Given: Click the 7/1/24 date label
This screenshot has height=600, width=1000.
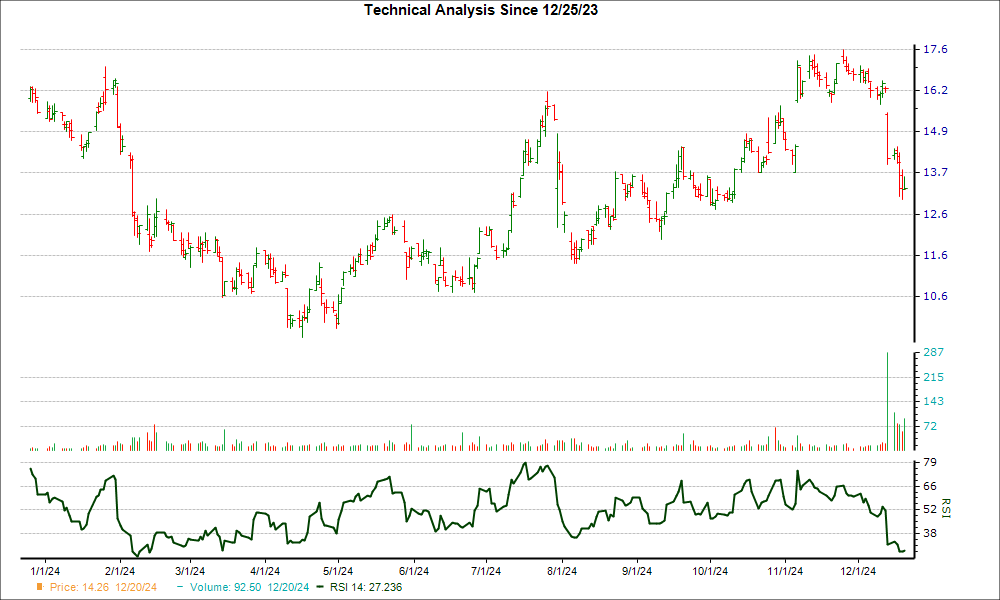Looking at the screenshot, I should [486, 571].
